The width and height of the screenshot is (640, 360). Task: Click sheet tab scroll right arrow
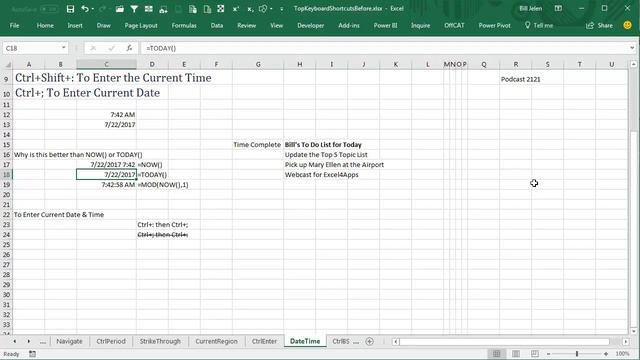[x=29, y=341]
